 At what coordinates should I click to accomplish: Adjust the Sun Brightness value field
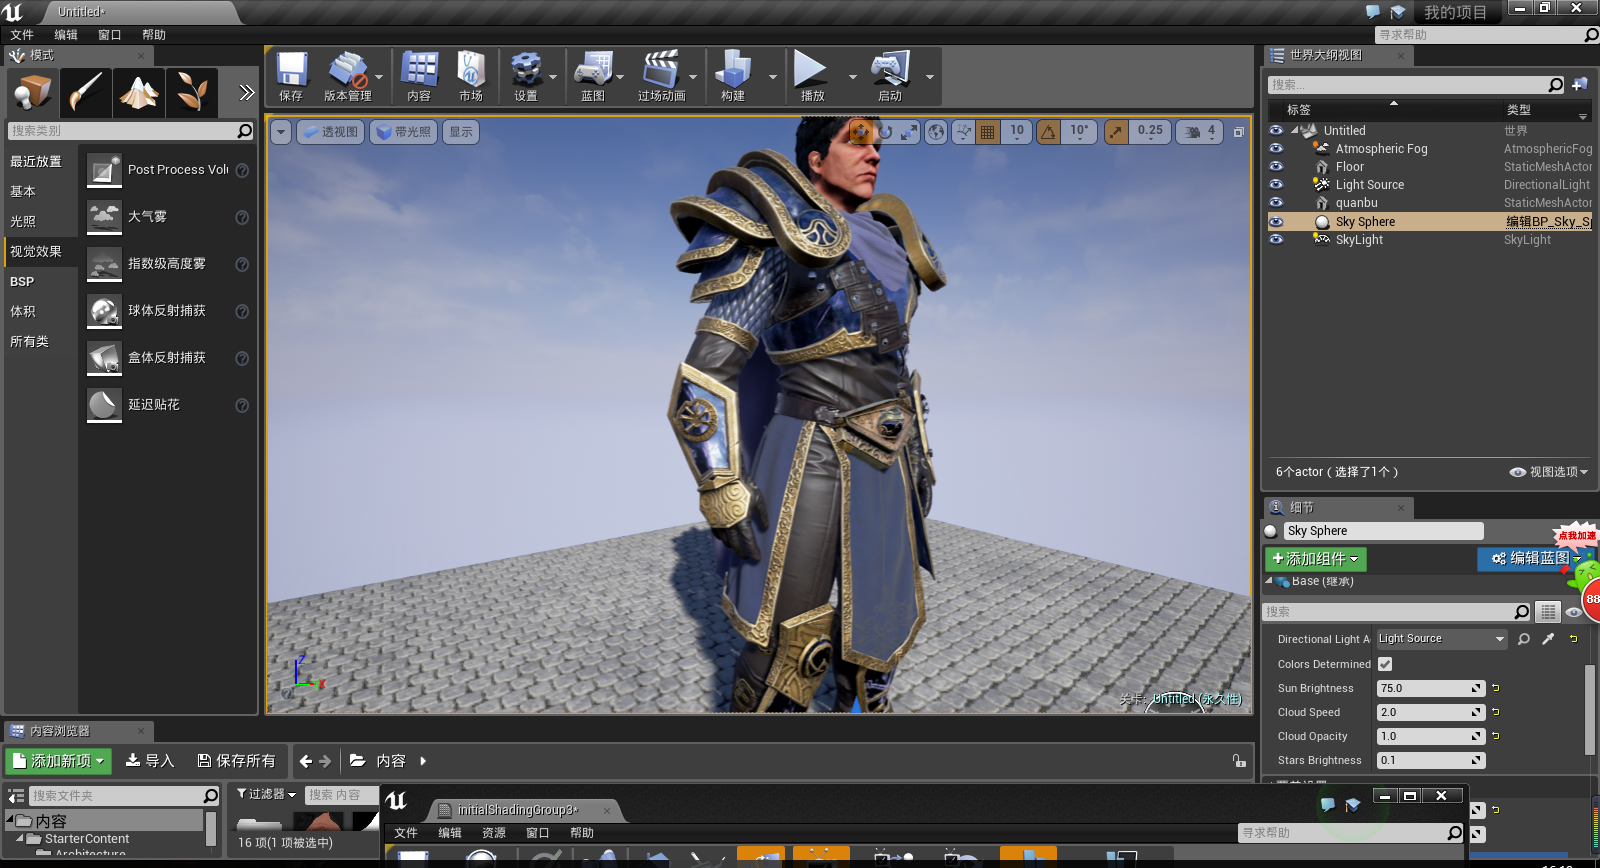point(1431,688)
